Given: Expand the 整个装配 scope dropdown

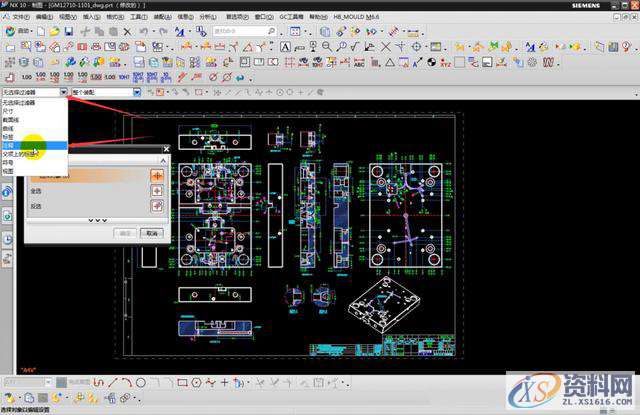Looking at the screenshot, I should (x=135, y=92).
